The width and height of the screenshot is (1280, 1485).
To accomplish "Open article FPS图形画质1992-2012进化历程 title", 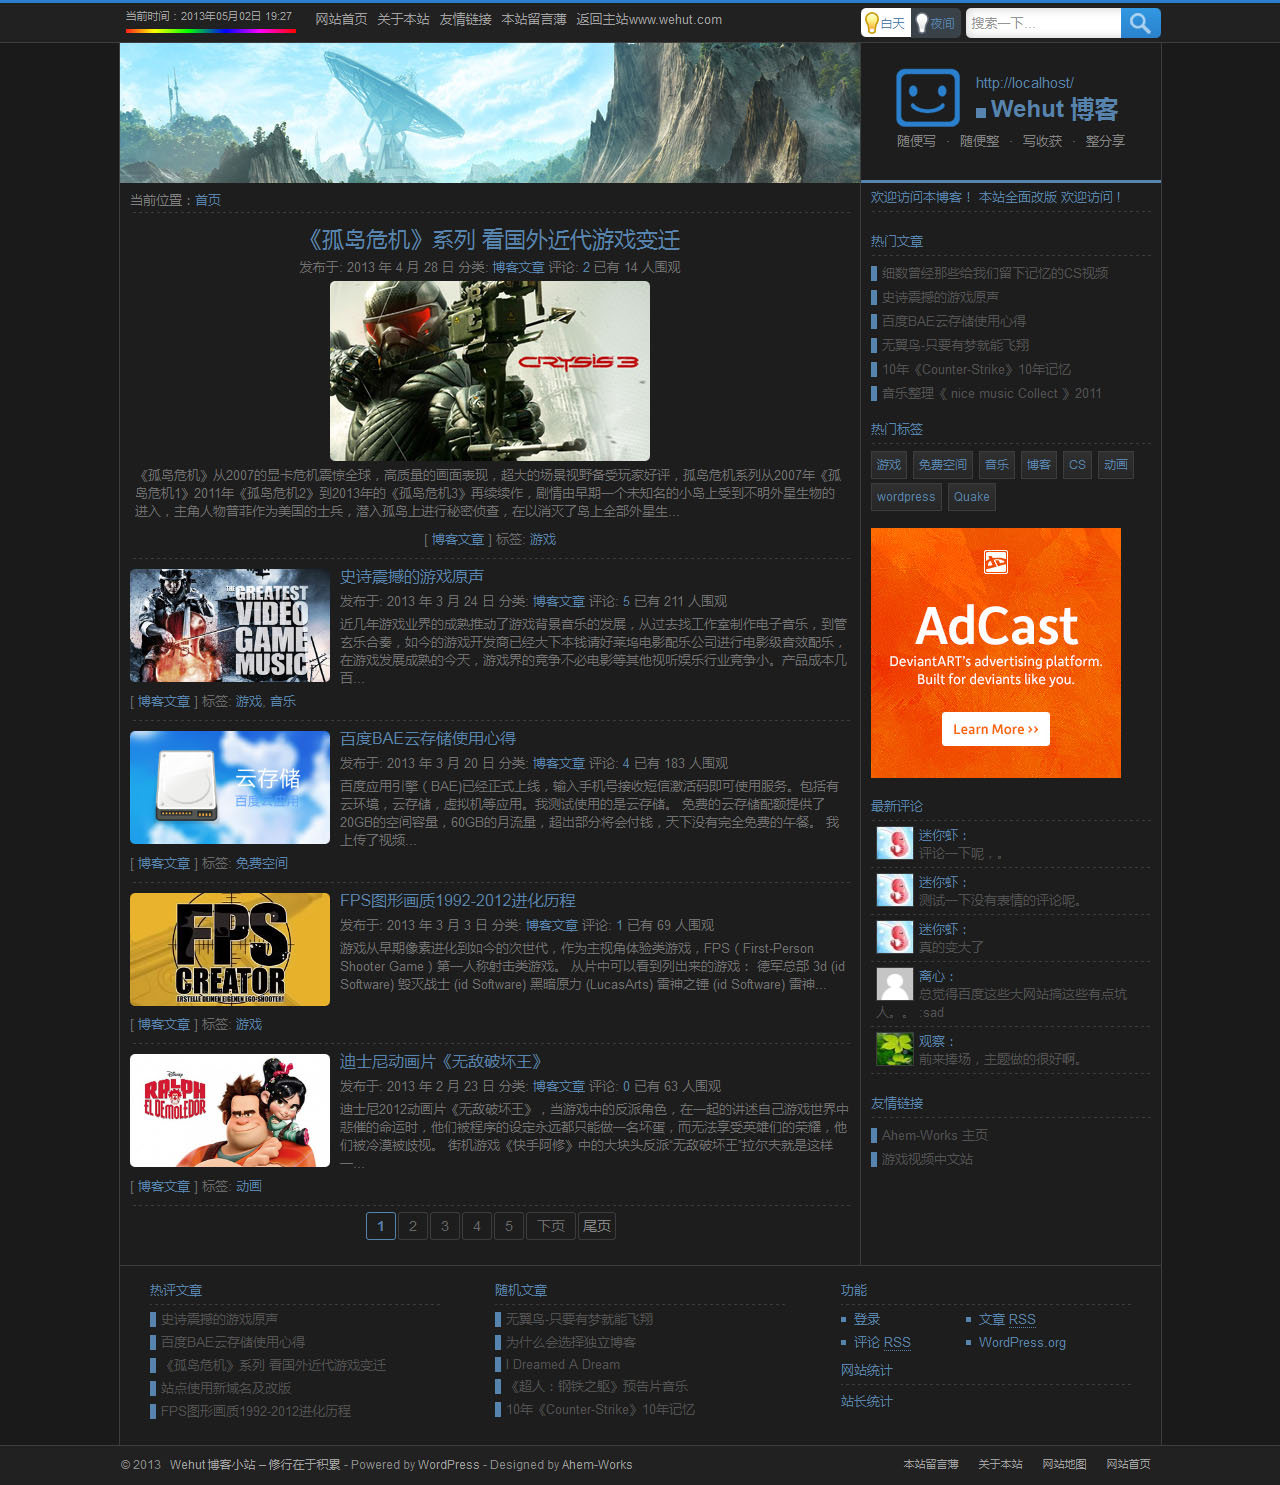I will (x=458, y=901).
